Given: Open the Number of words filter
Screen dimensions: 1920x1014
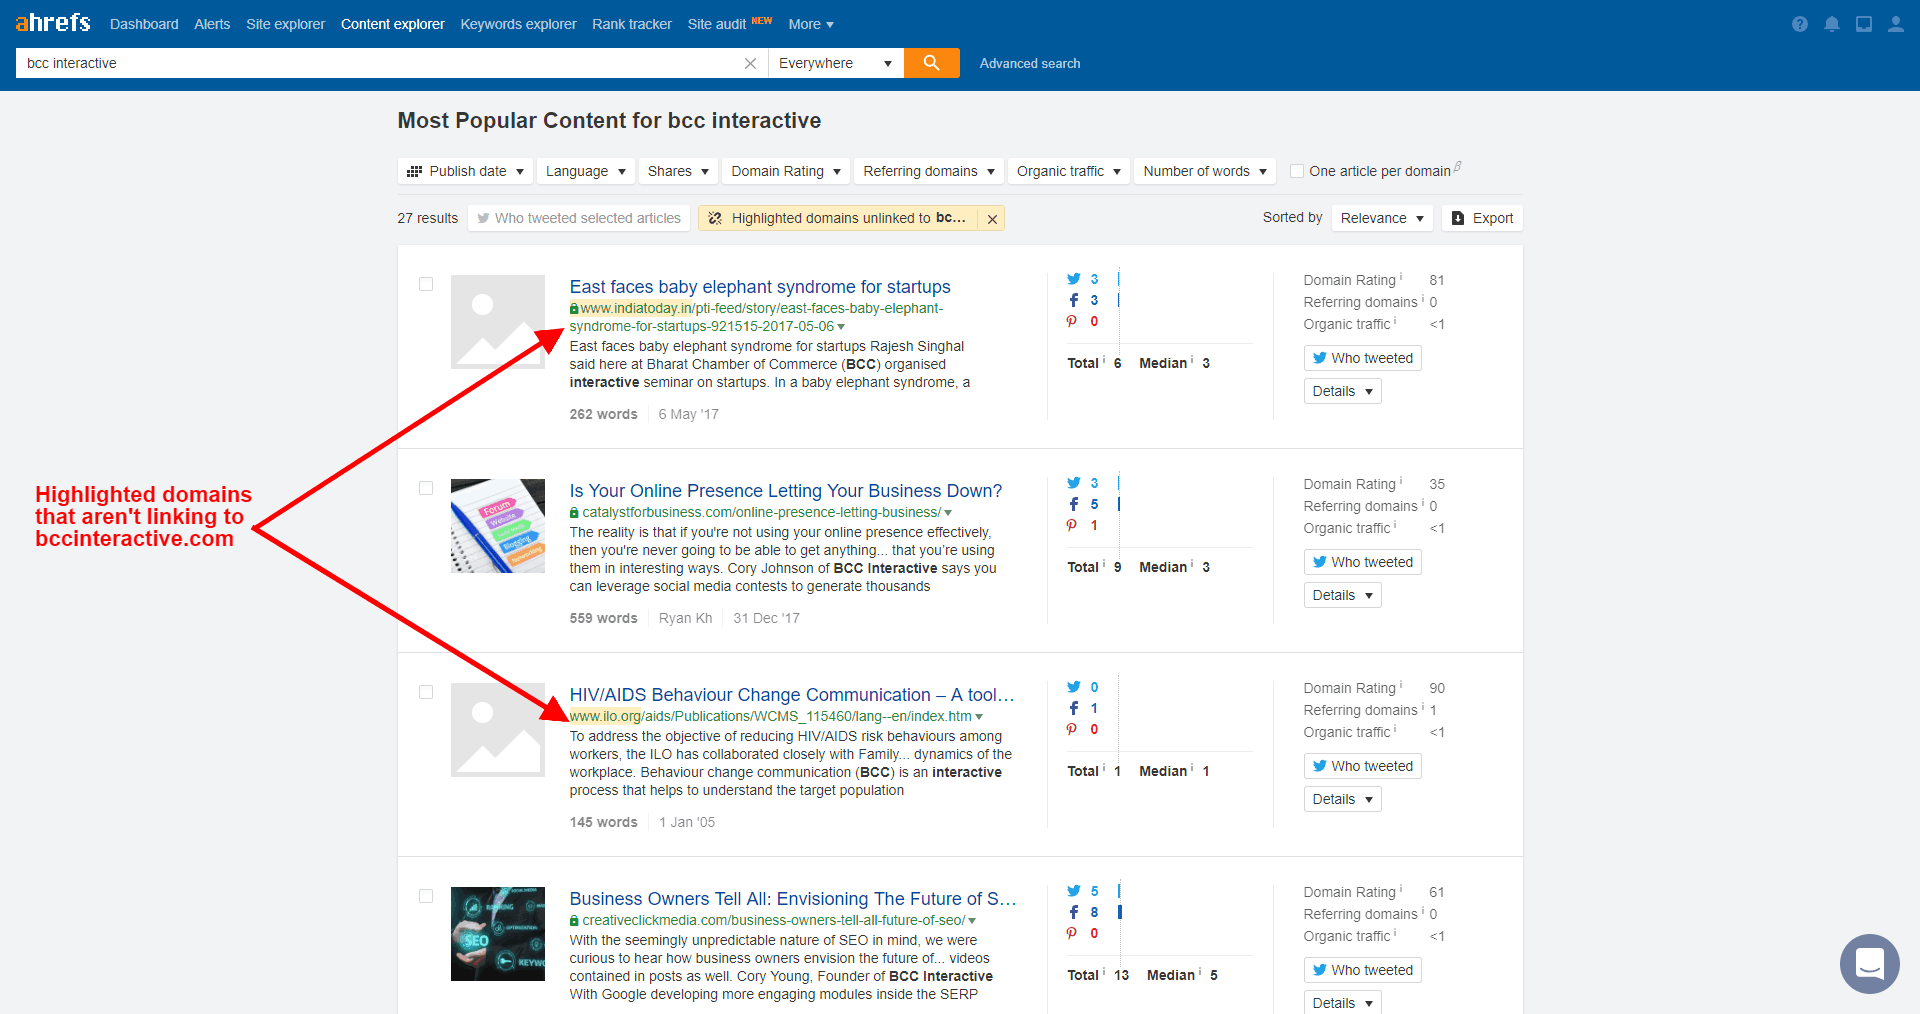Looking at the screenshot, I should (x=1205, y=171).
